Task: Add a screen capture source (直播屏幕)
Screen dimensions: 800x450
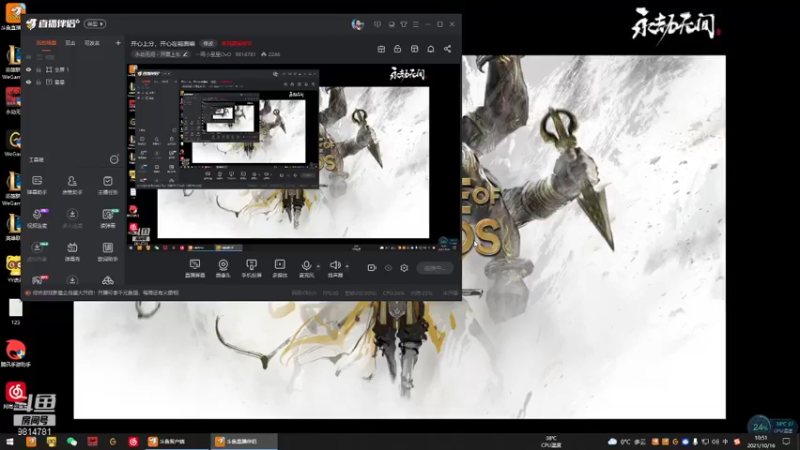Action: 195,268
